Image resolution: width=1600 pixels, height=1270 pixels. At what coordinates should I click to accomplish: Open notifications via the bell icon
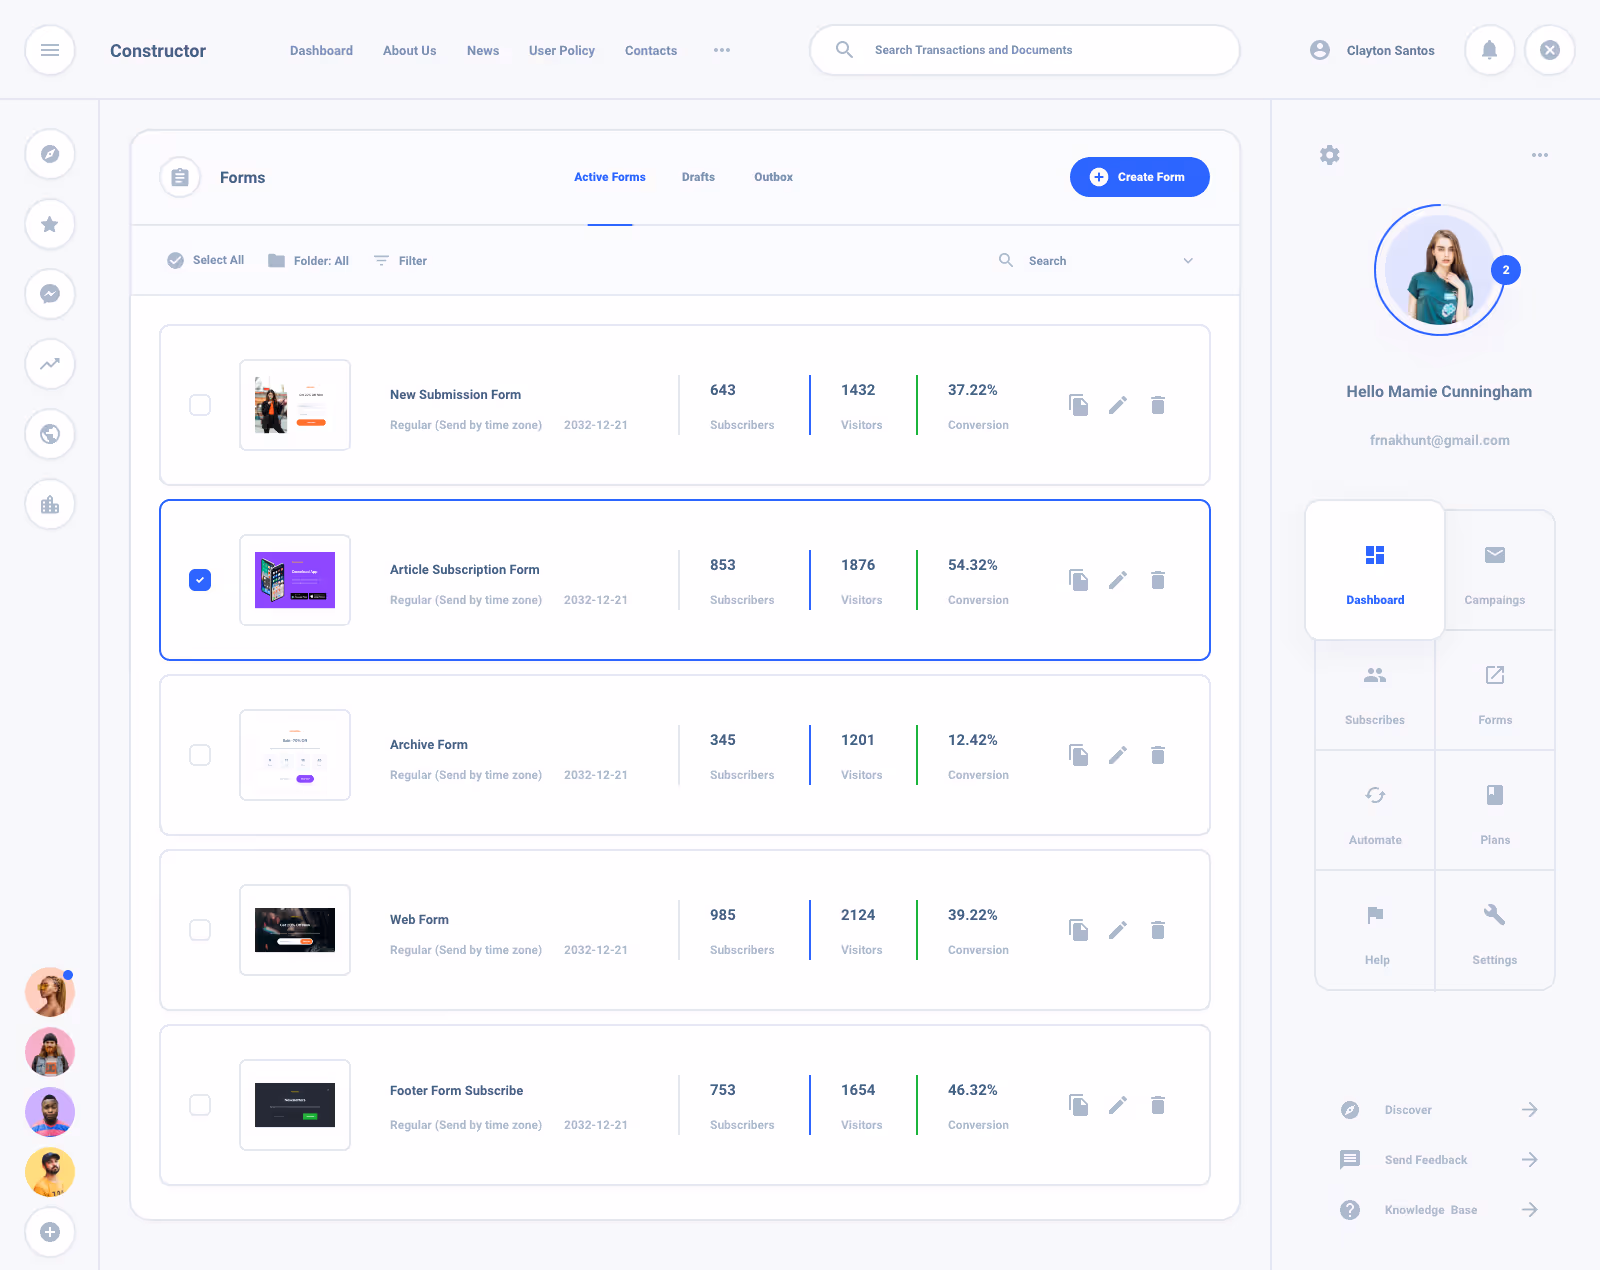click(1489, 50)
